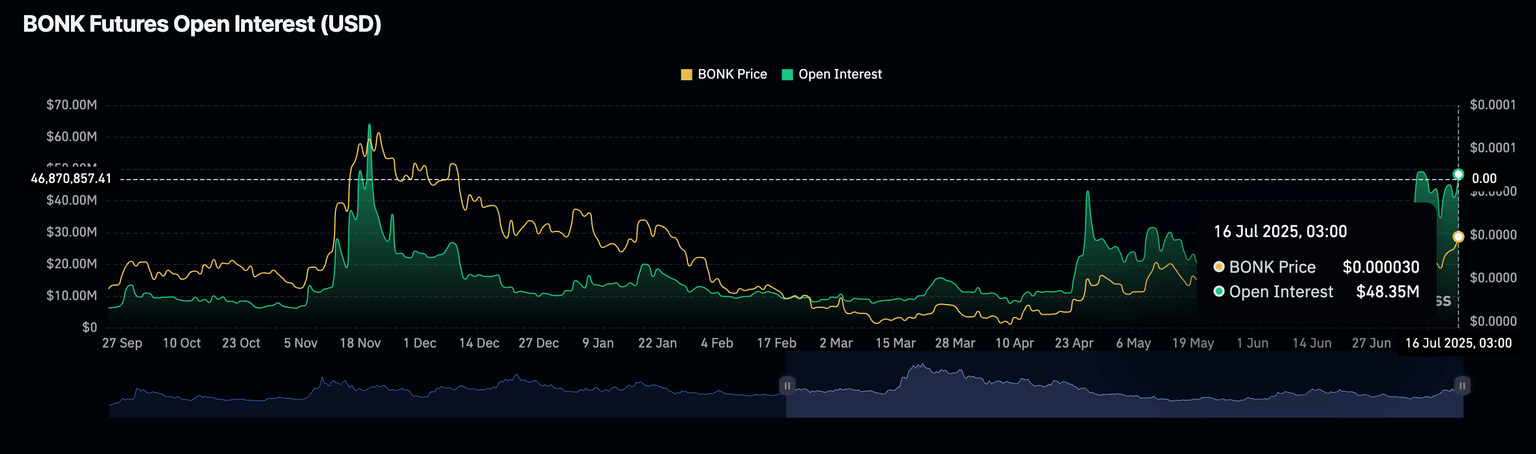Click the 14 Jun x-axis label
The height and width of the screenshot is (454, 1536).
1312,343
